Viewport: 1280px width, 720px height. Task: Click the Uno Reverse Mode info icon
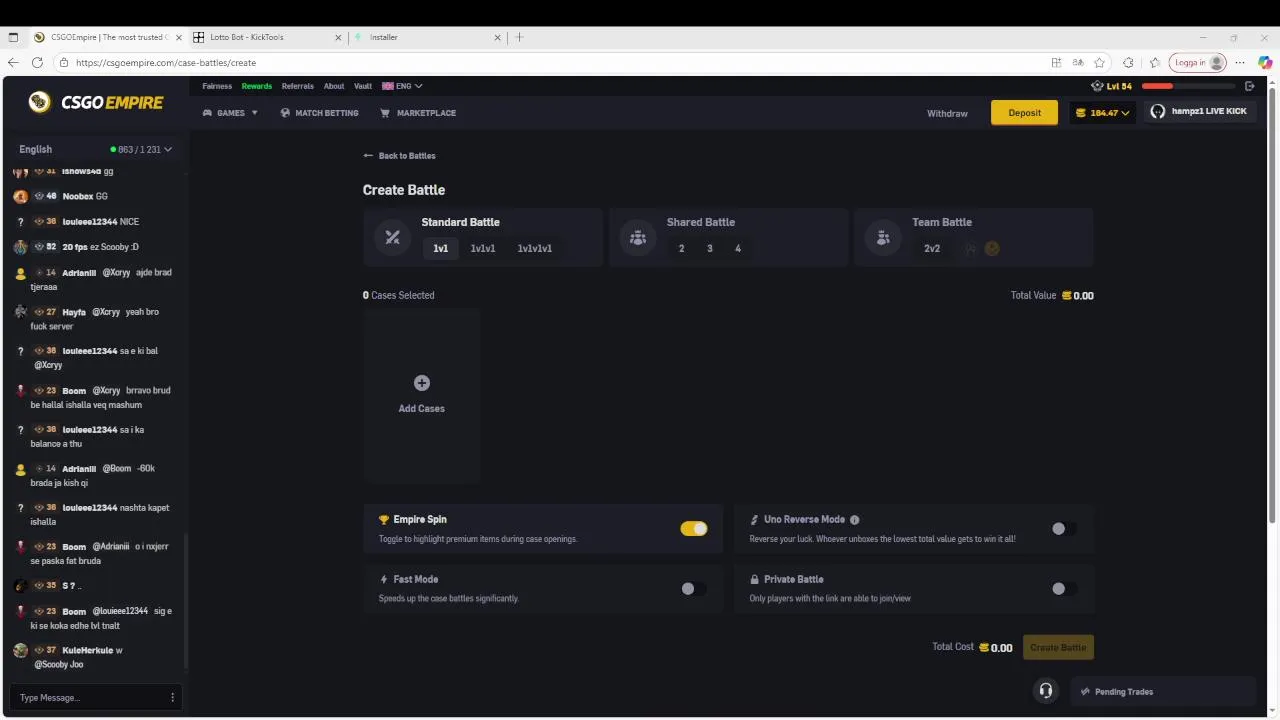pyautogui.click(x=854, y=520)
